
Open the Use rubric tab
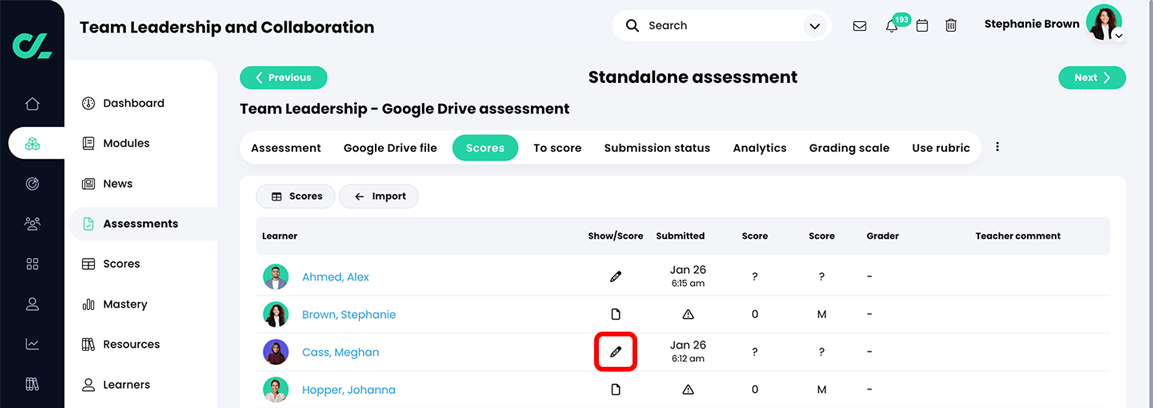(940, 148)
